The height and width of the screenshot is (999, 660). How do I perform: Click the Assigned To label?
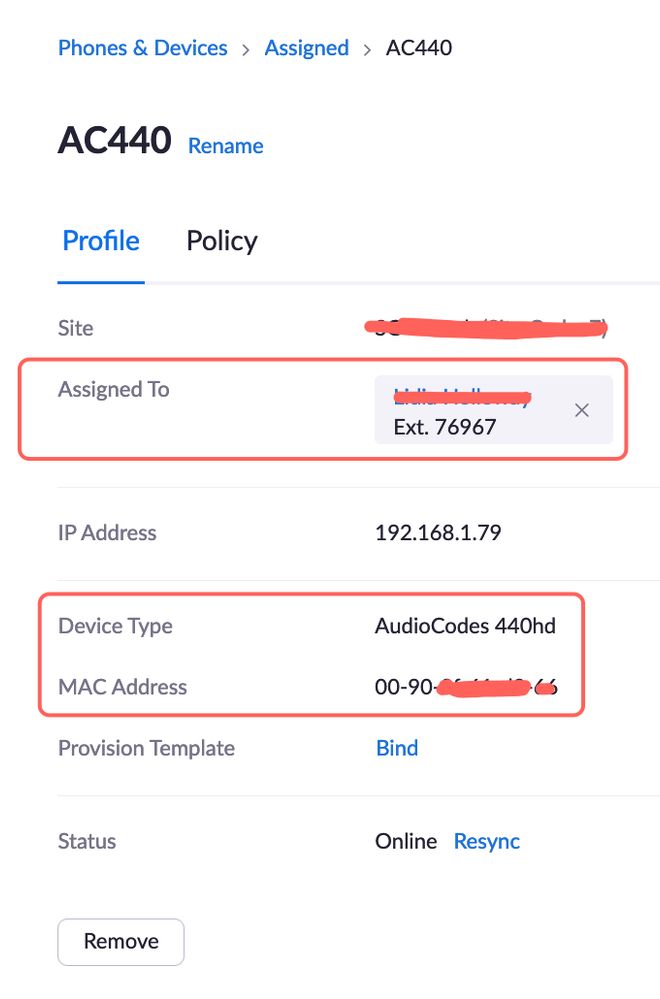pos(114,389)
